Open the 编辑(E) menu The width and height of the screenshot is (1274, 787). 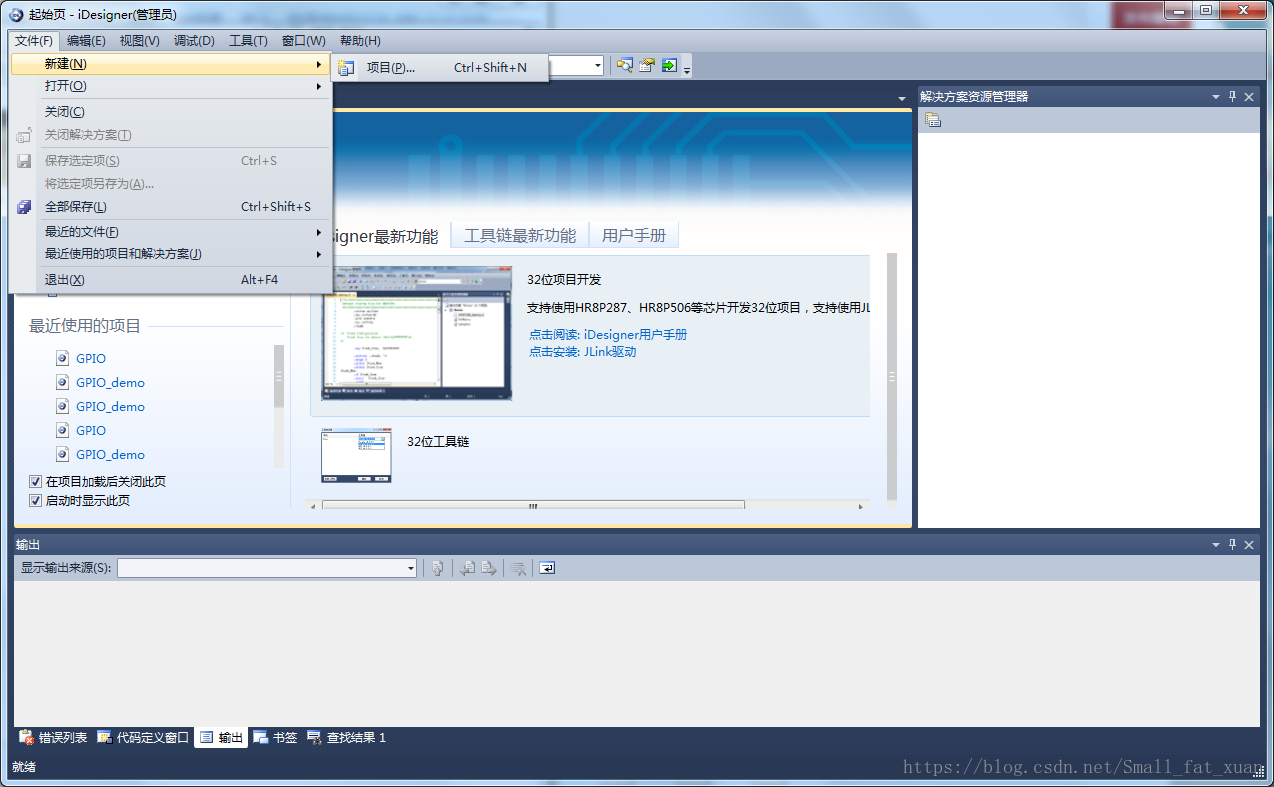coord(86,41)
